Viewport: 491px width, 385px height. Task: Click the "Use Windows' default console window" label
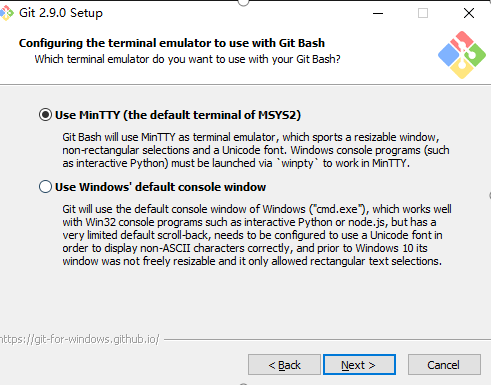[160, 187]
